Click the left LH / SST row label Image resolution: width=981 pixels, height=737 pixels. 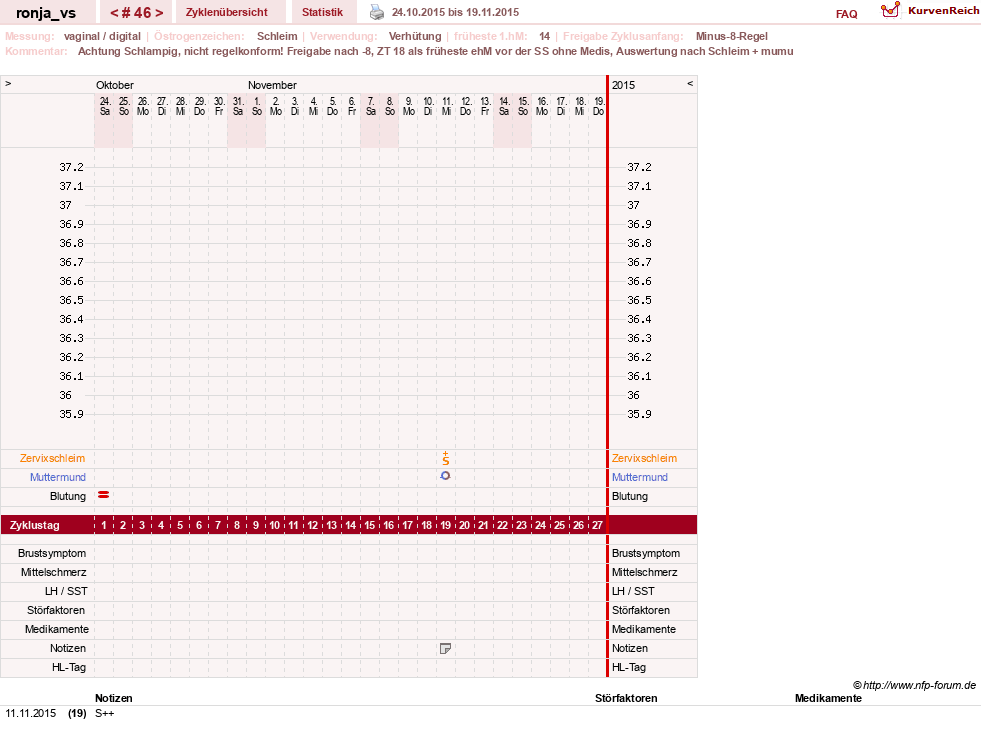(x=66, y=591)
